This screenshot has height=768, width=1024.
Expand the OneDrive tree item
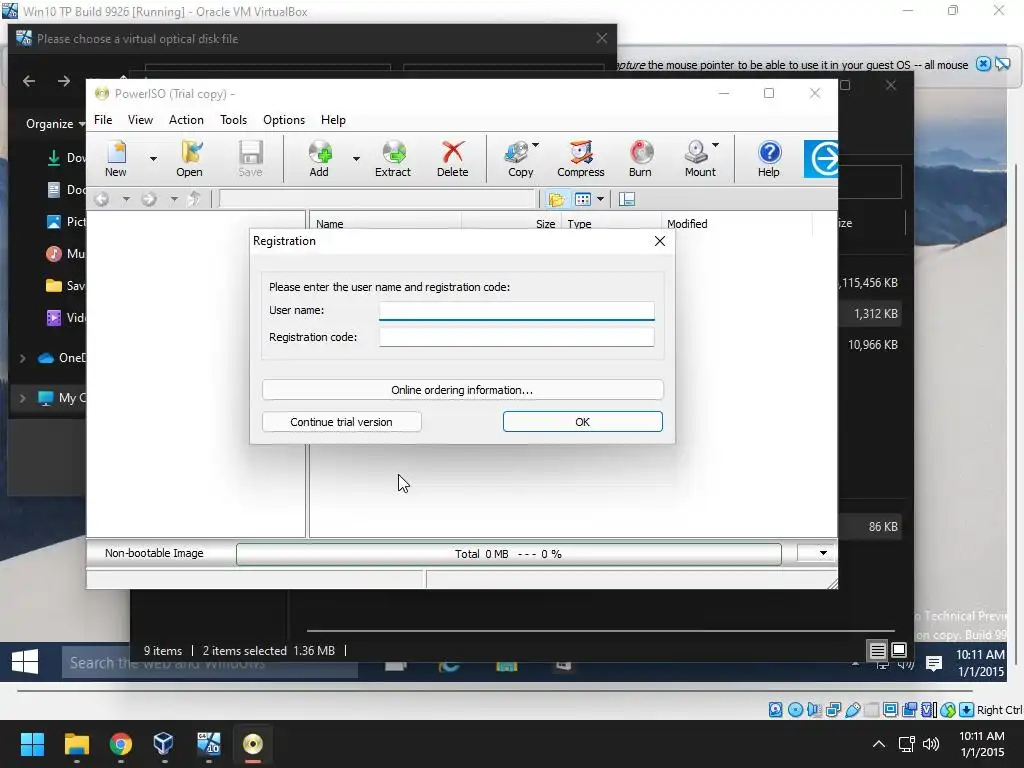23,358
